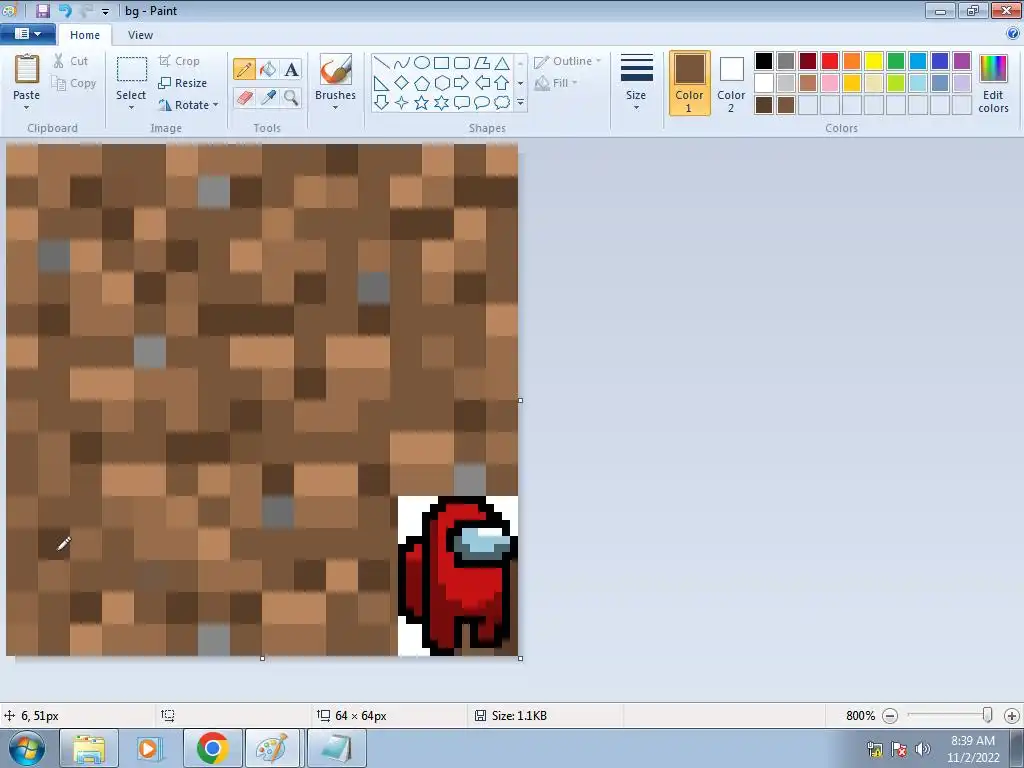Open Paint Help question mark icon

1013,33
